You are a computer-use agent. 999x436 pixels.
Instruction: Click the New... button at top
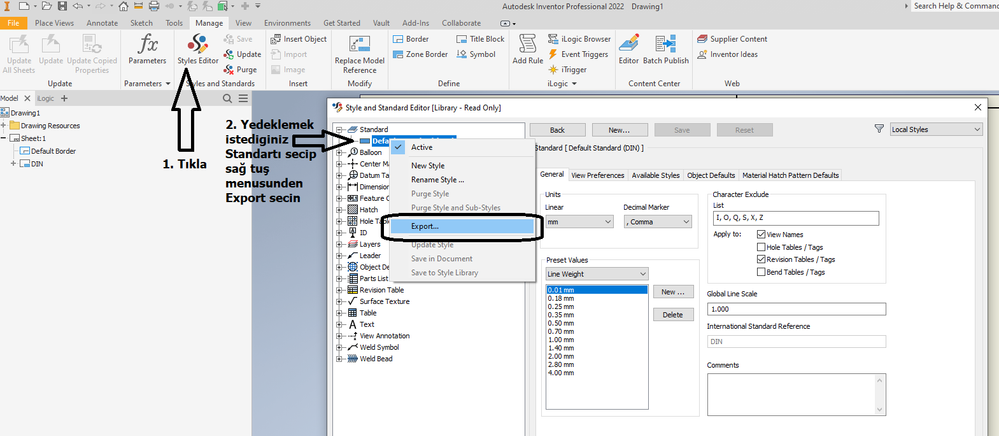tap(619, 130)
